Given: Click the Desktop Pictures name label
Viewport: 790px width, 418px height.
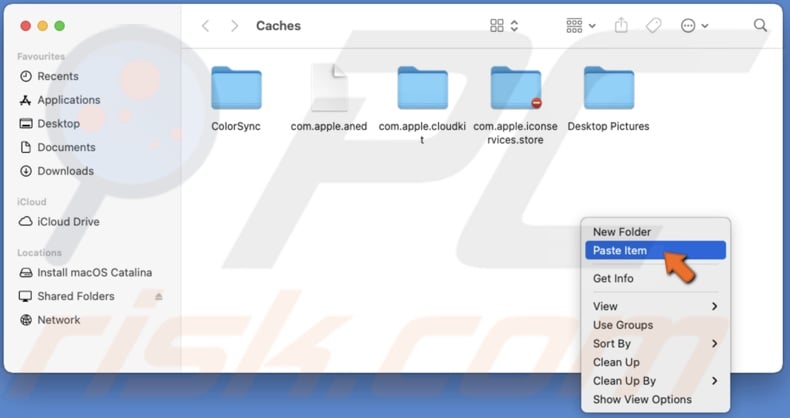Looking at the screenshot, I should pyautogui.click(x=608, y=126).
